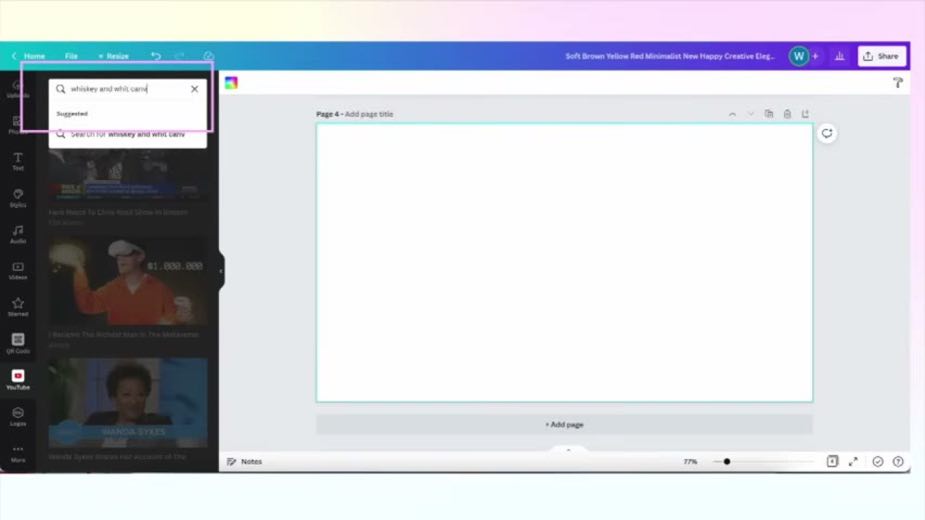Click the add page icon above the canvas
Image resolution: width=925 pixels, height=520 pixels.
coord(805,114)
